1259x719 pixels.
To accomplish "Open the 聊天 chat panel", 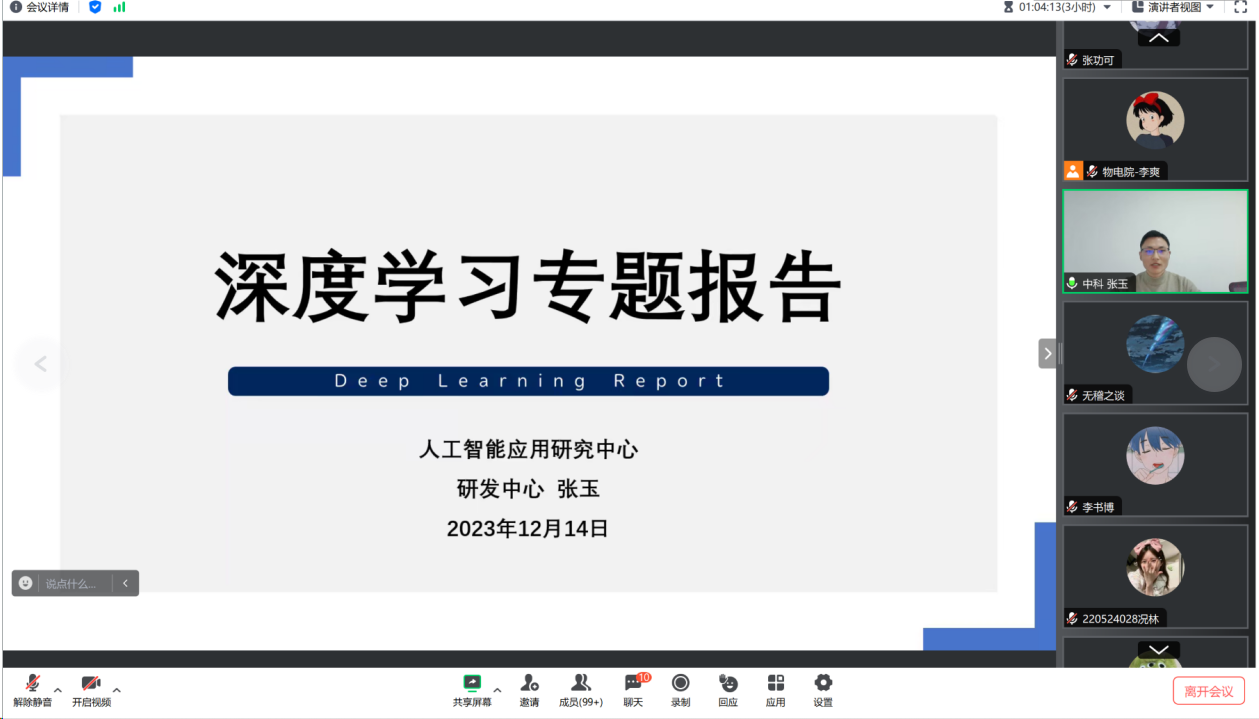I will pyautogui.click(x=633, y=684).
